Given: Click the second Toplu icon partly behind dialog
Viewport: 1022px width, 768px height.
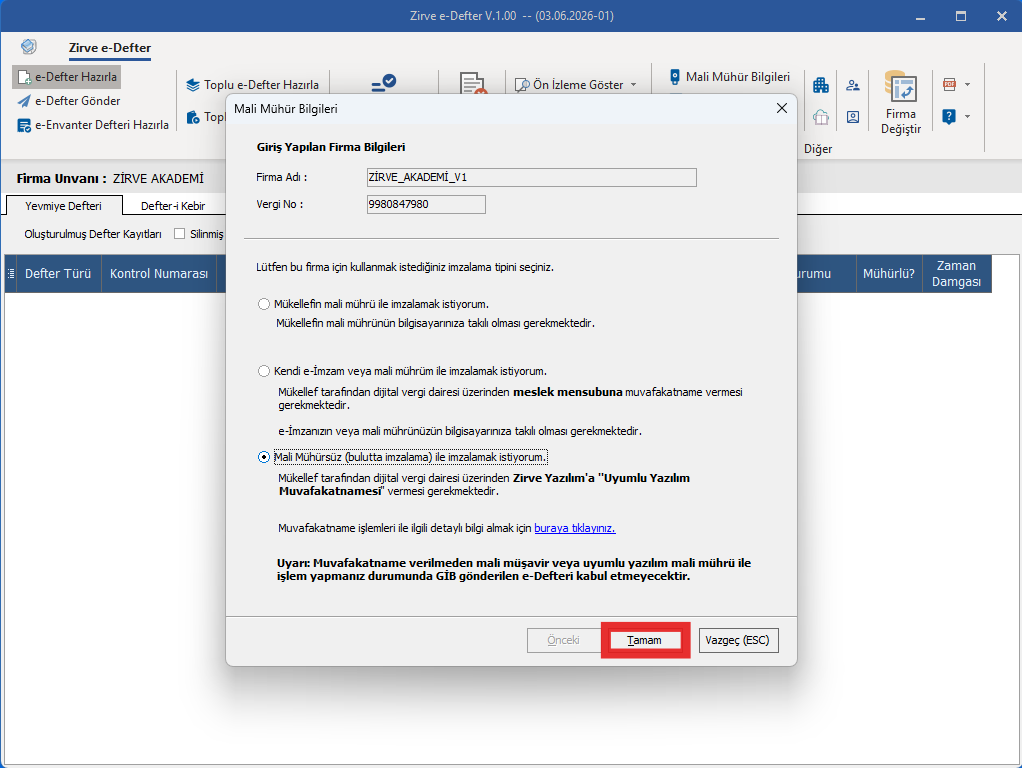Looking at the screenshot, I should point(193,117).
